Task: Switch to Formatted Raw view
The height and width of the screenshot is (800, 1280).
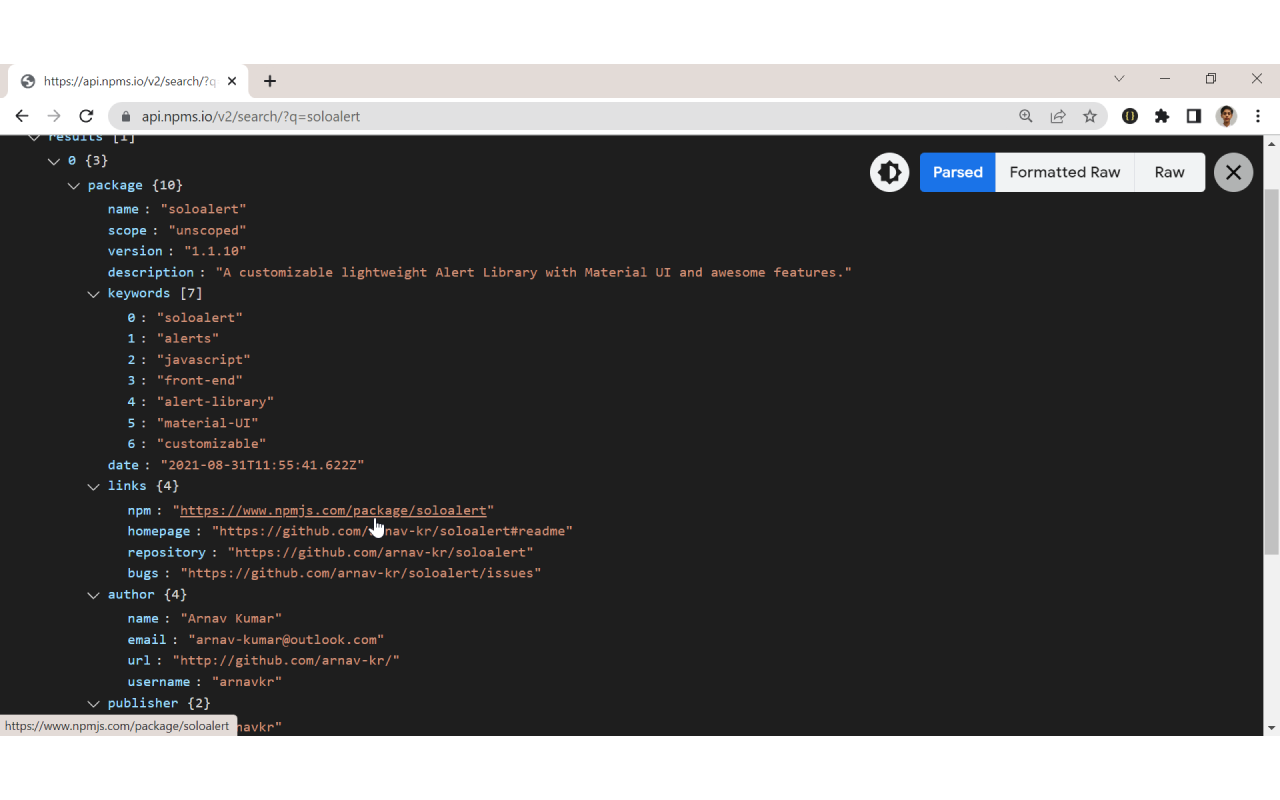Action: (1065, 172)
